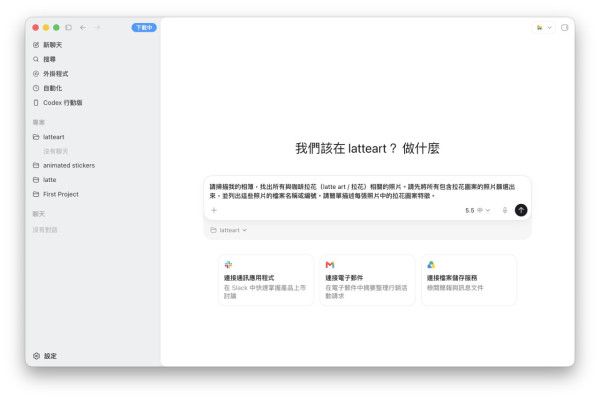Click the blue download status pill
This screenshot has height=400, width=600.
[144, 28]
